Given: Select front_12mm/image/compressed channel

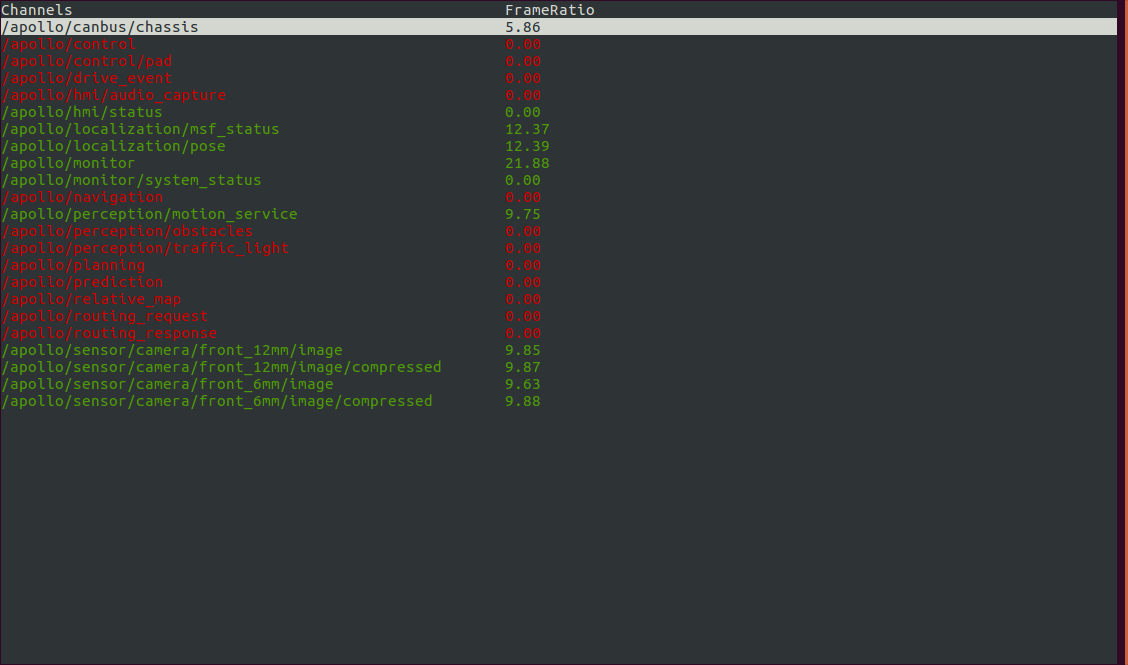Looking at the screenshot, I should pyautogui.click(x=222, y=368).
